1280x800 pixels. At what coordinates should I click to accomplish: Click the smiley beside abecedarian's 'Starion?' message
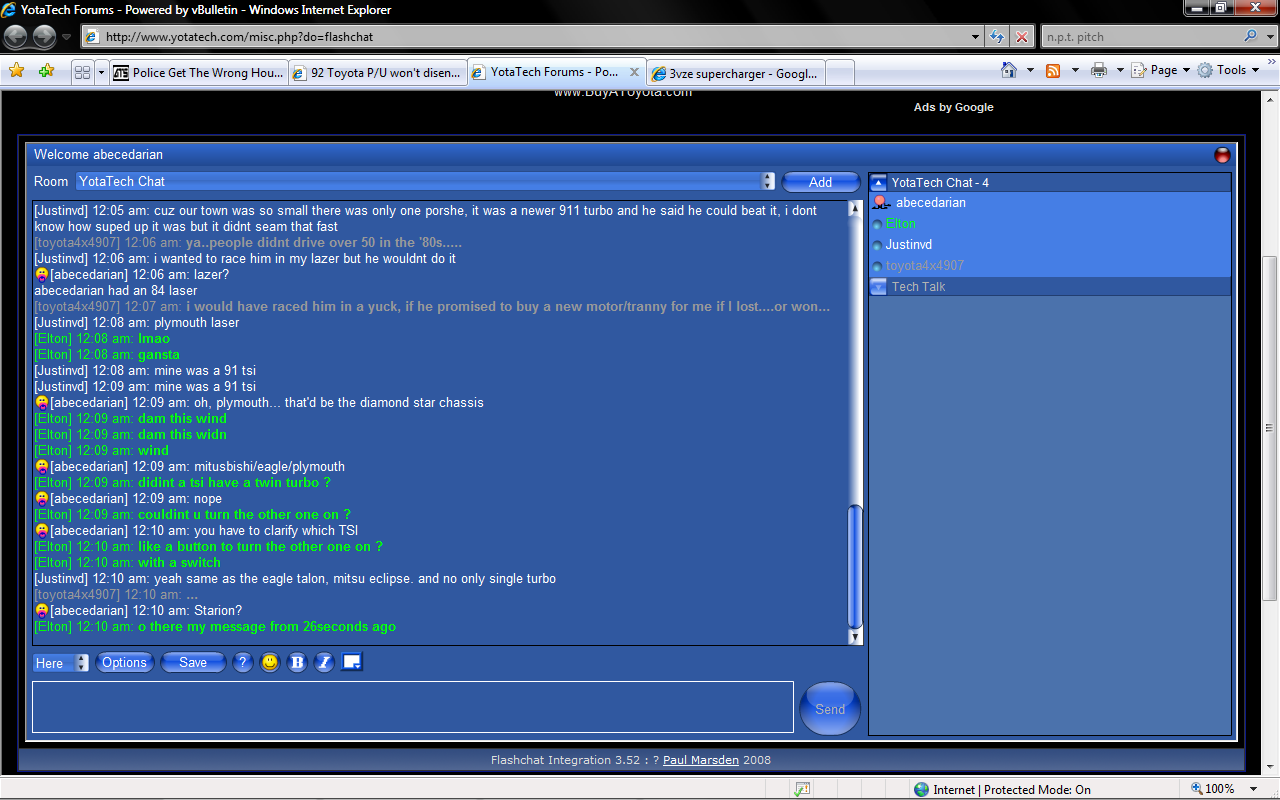(42, 610)
